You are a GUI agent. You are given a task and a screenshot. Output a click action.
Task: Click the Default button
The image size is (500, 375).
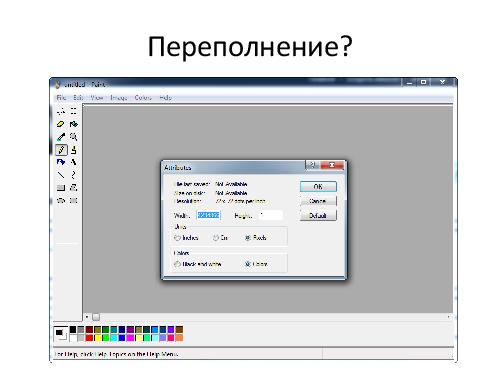(x=318, y=216)
